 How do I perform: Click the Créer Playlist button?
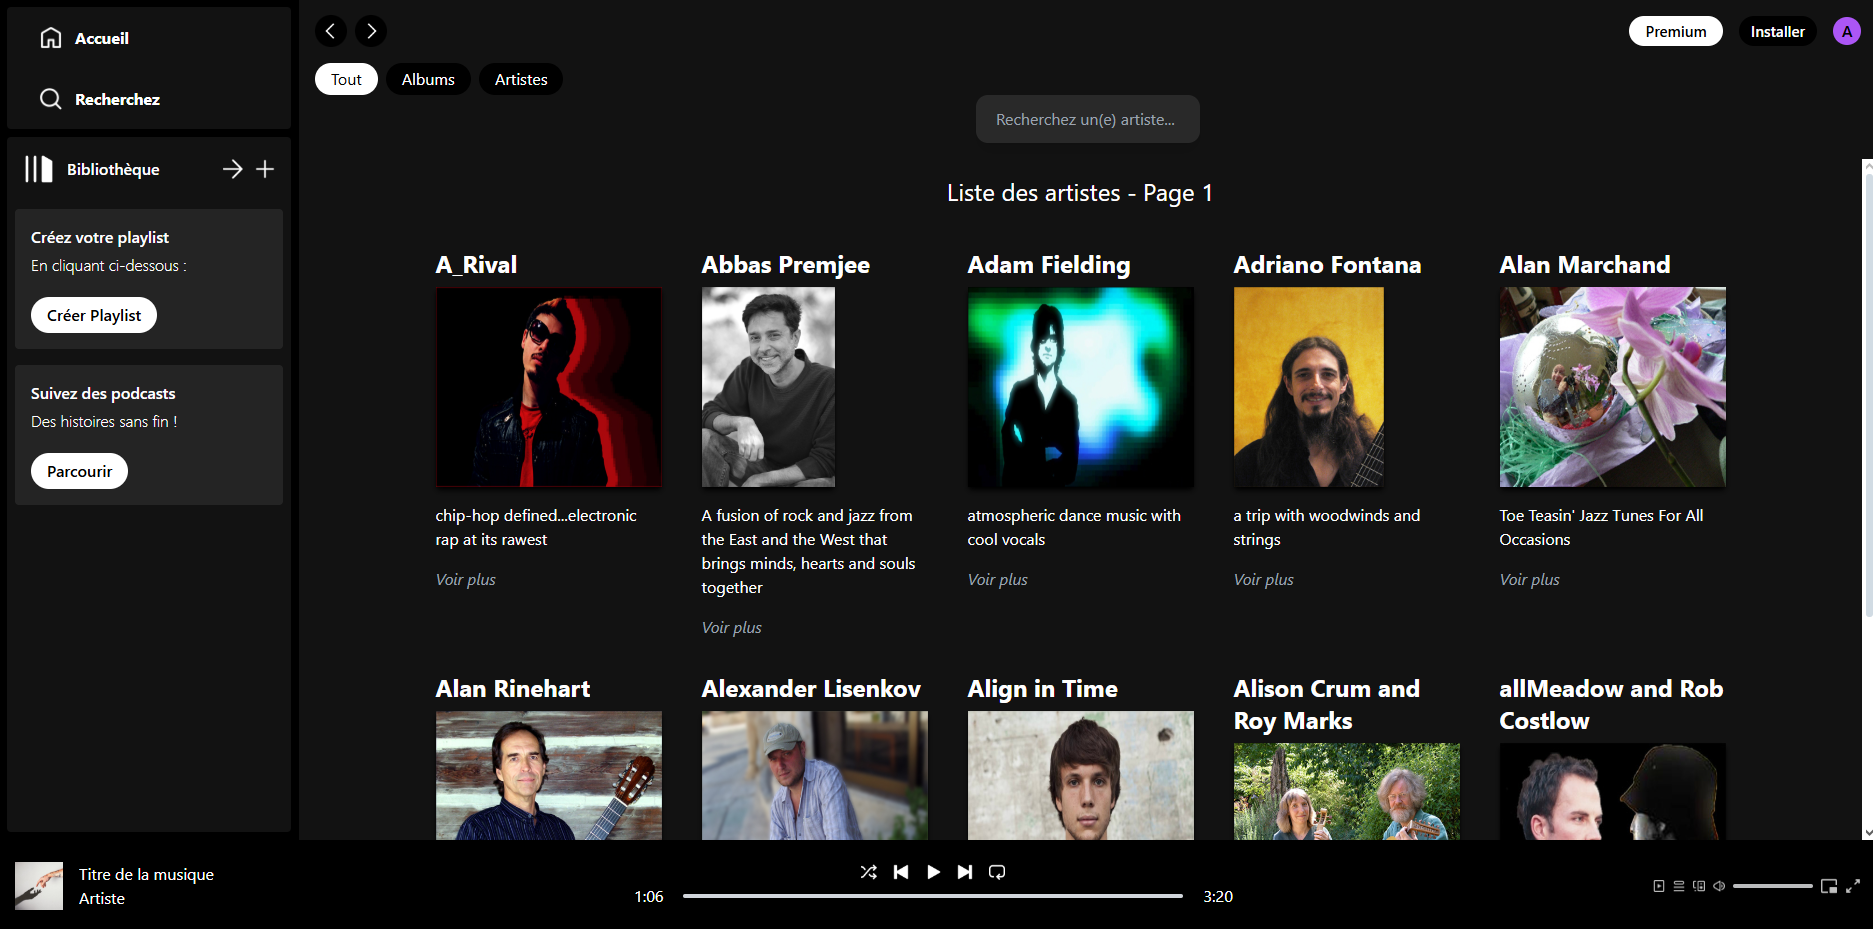click(93, 314)
